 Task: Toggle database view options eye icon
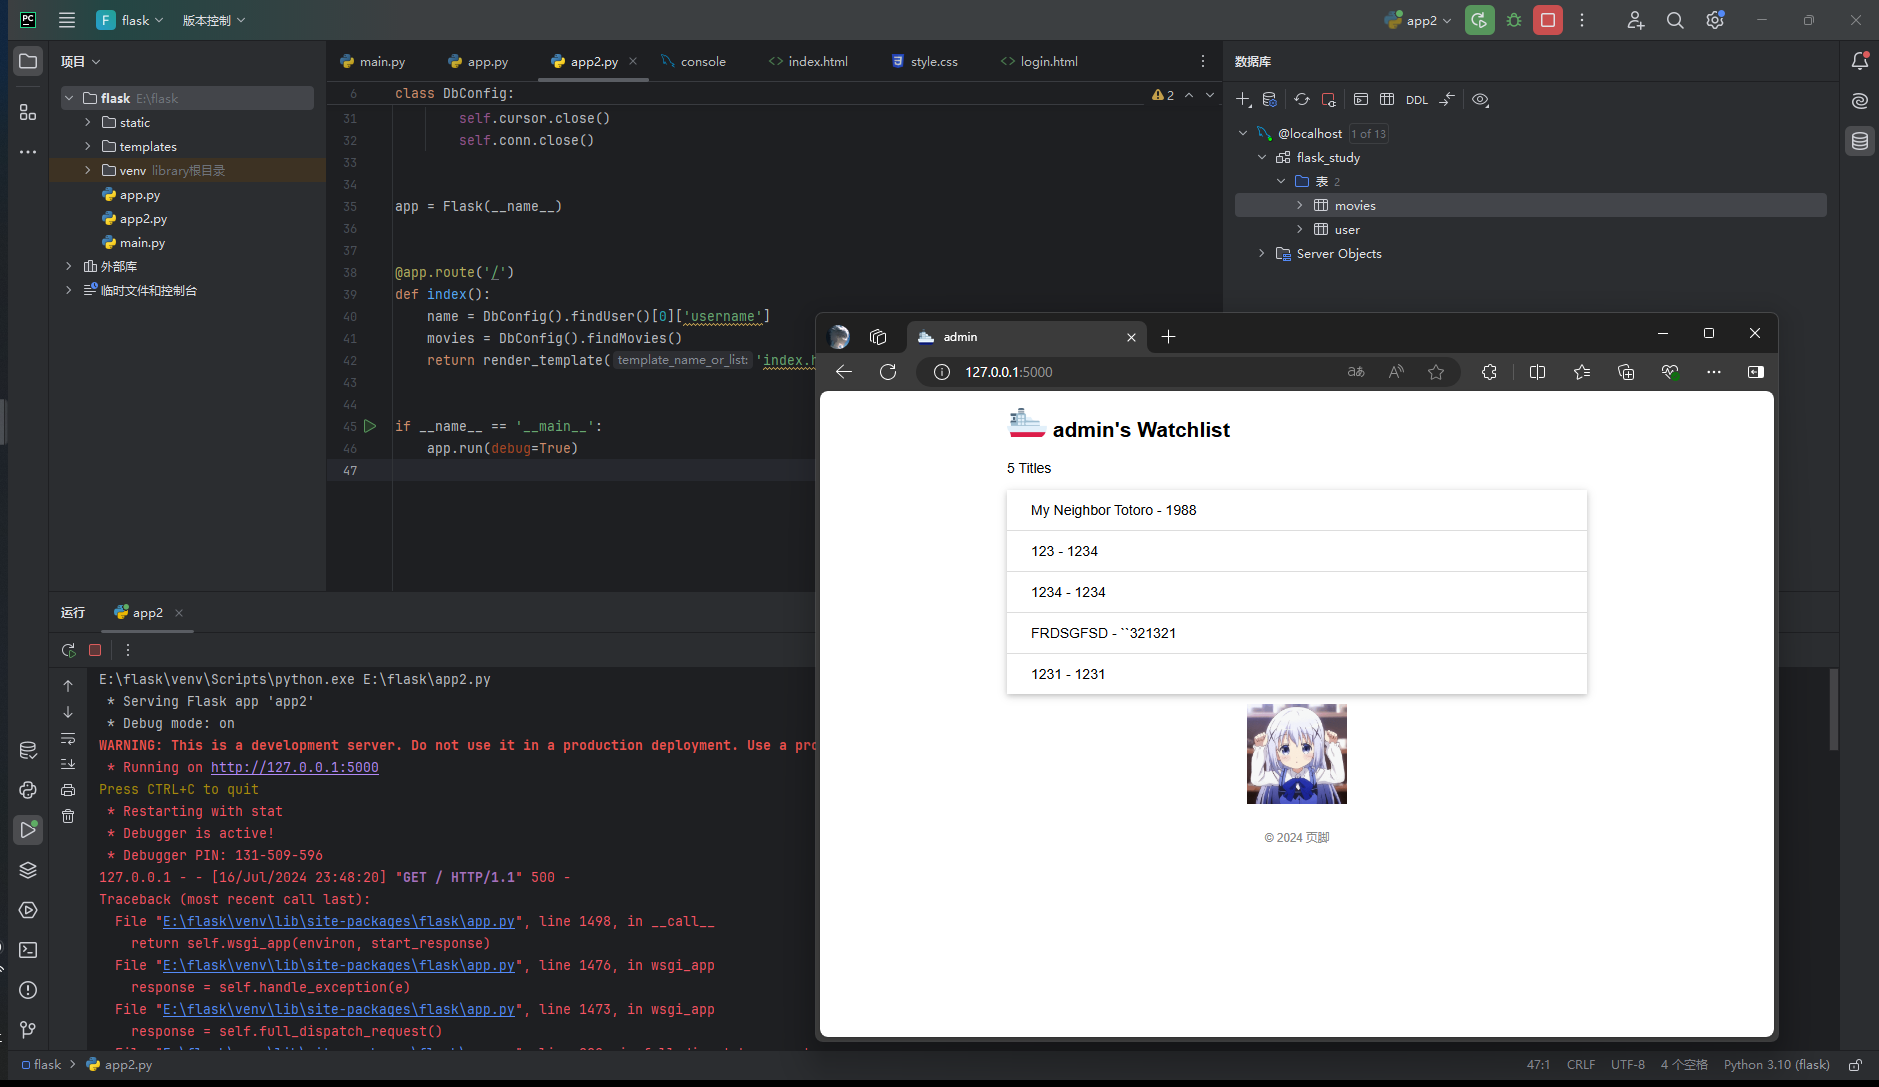(x=1480, y=100)
